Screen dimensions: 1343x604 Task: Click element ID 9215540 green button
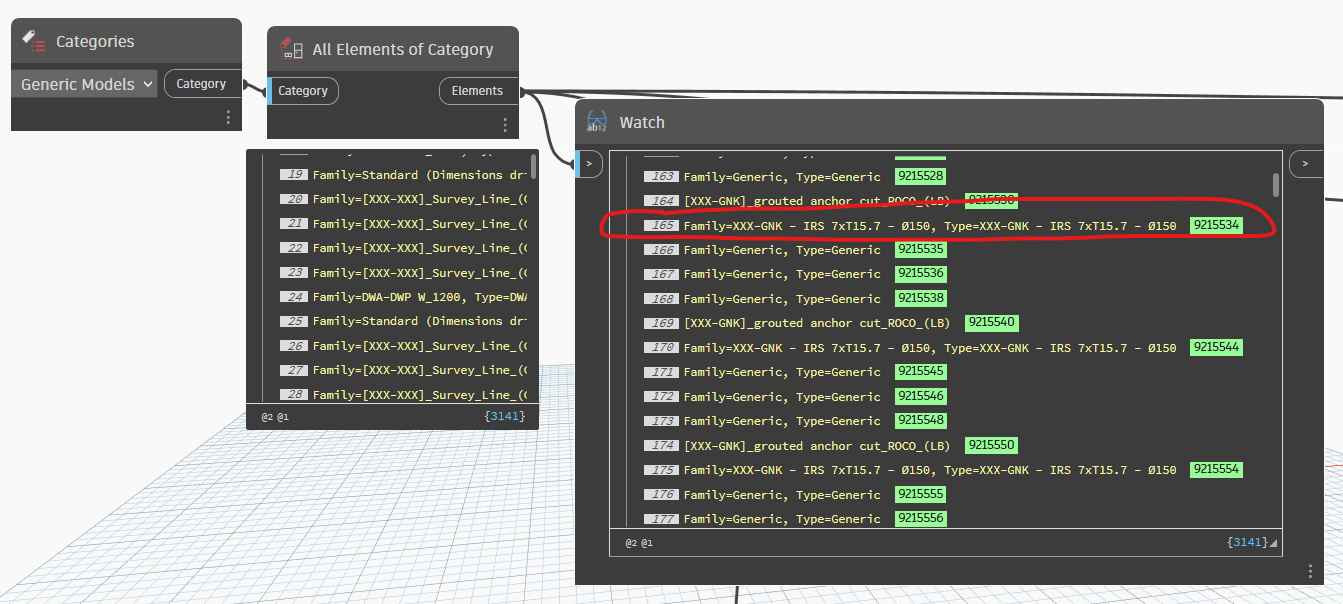991,322
